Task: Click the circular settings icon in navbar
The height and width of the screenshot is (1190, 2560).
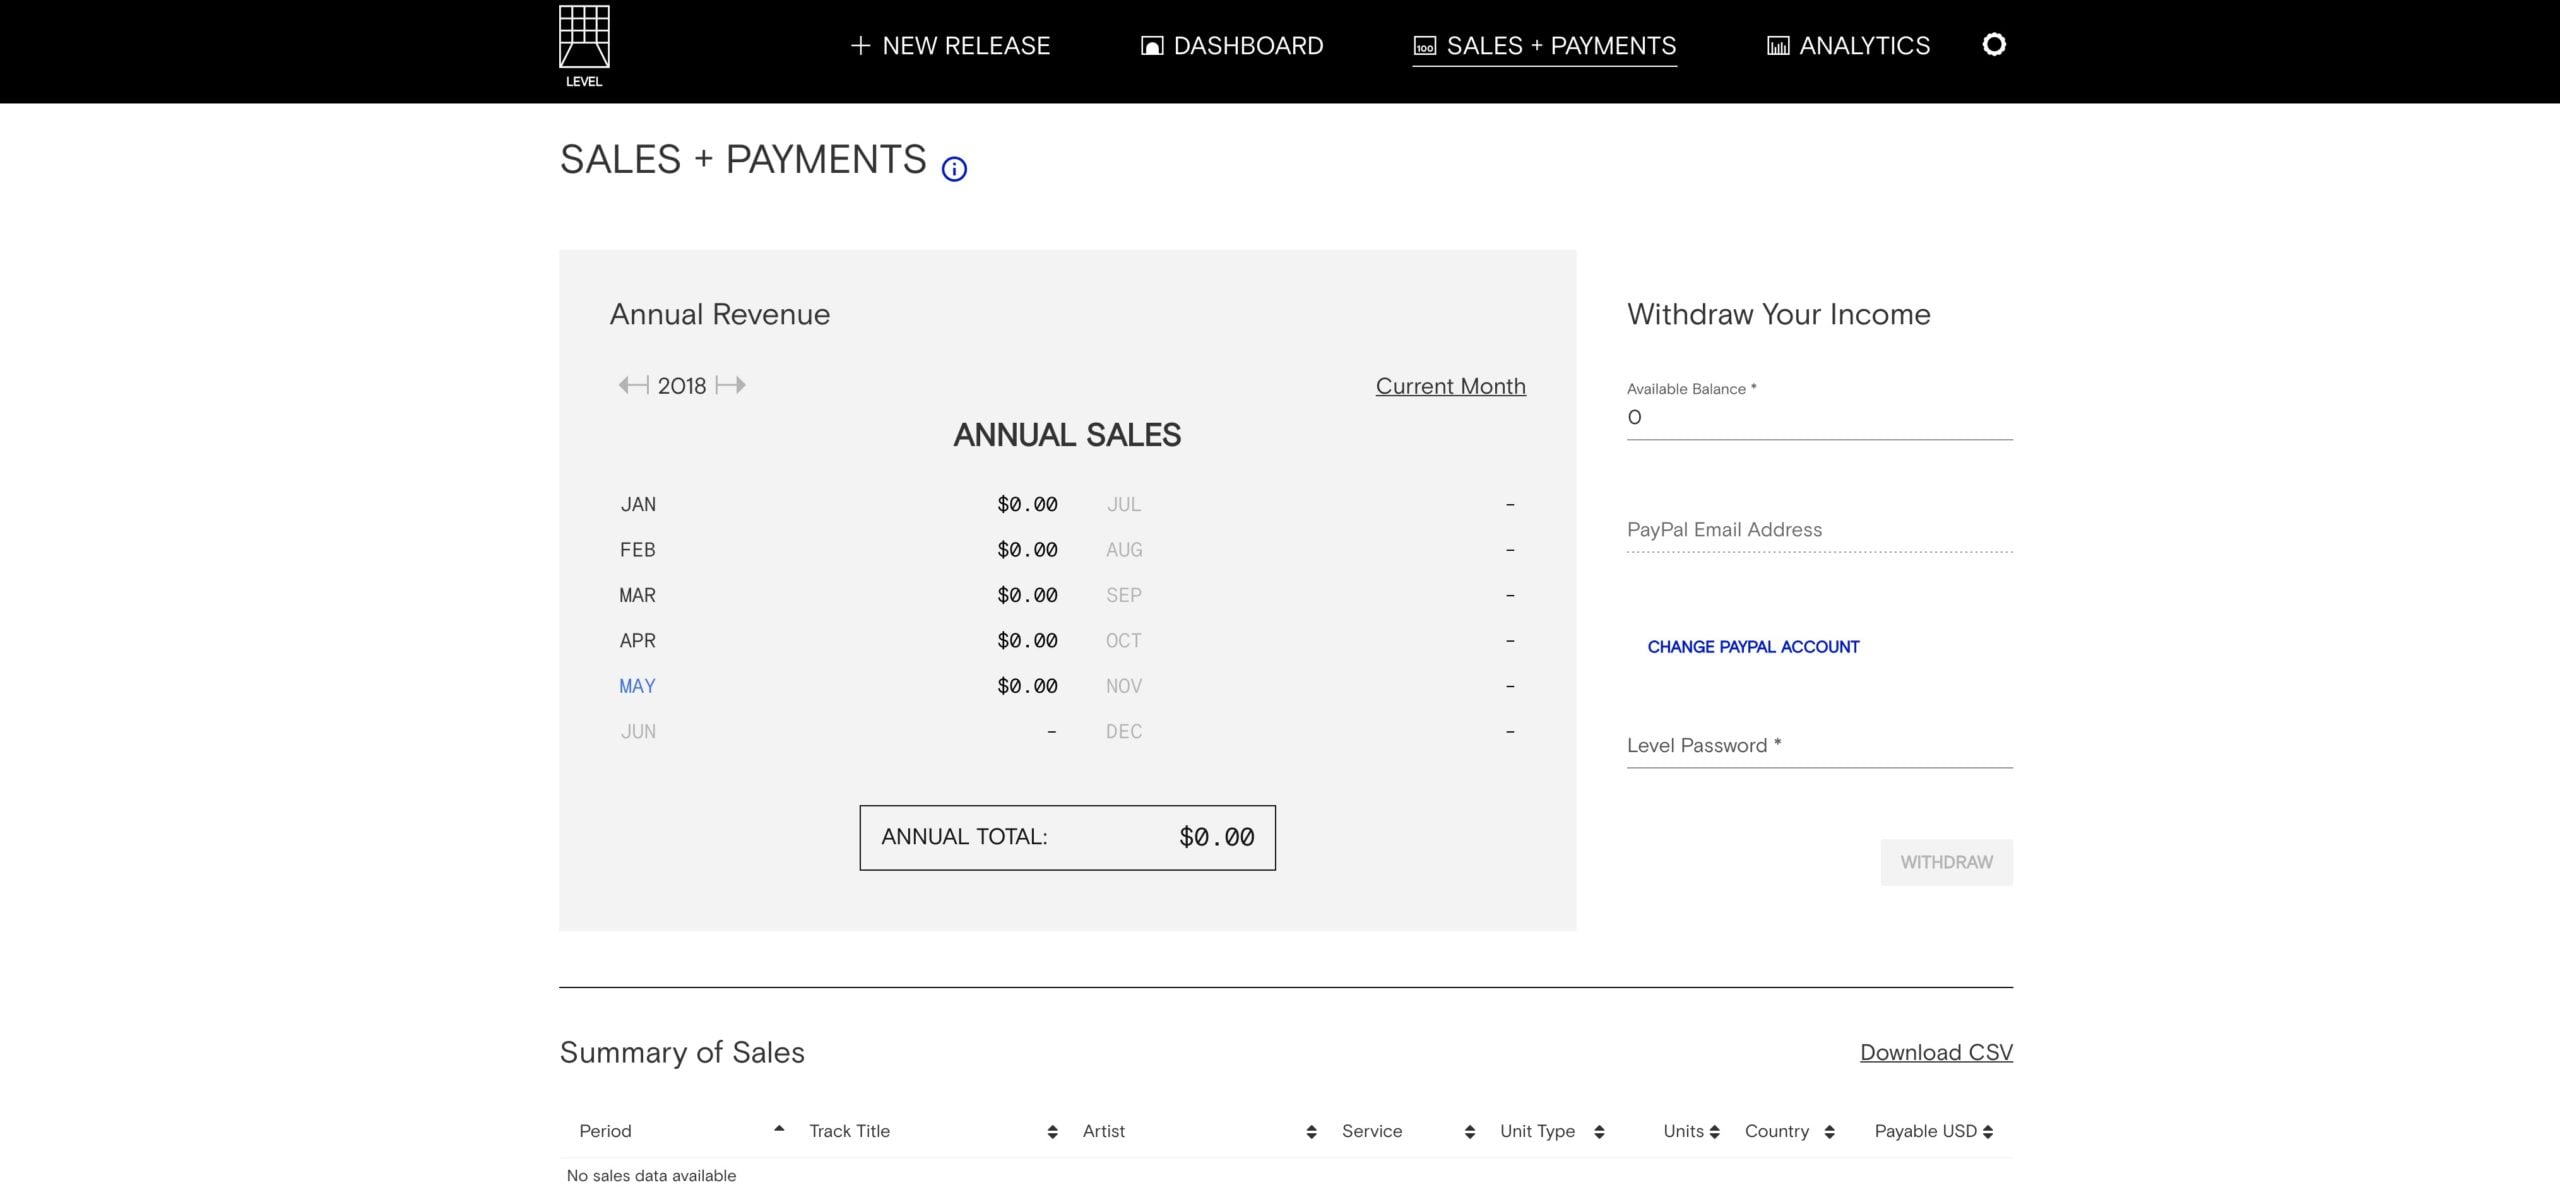Action: 1994,45
